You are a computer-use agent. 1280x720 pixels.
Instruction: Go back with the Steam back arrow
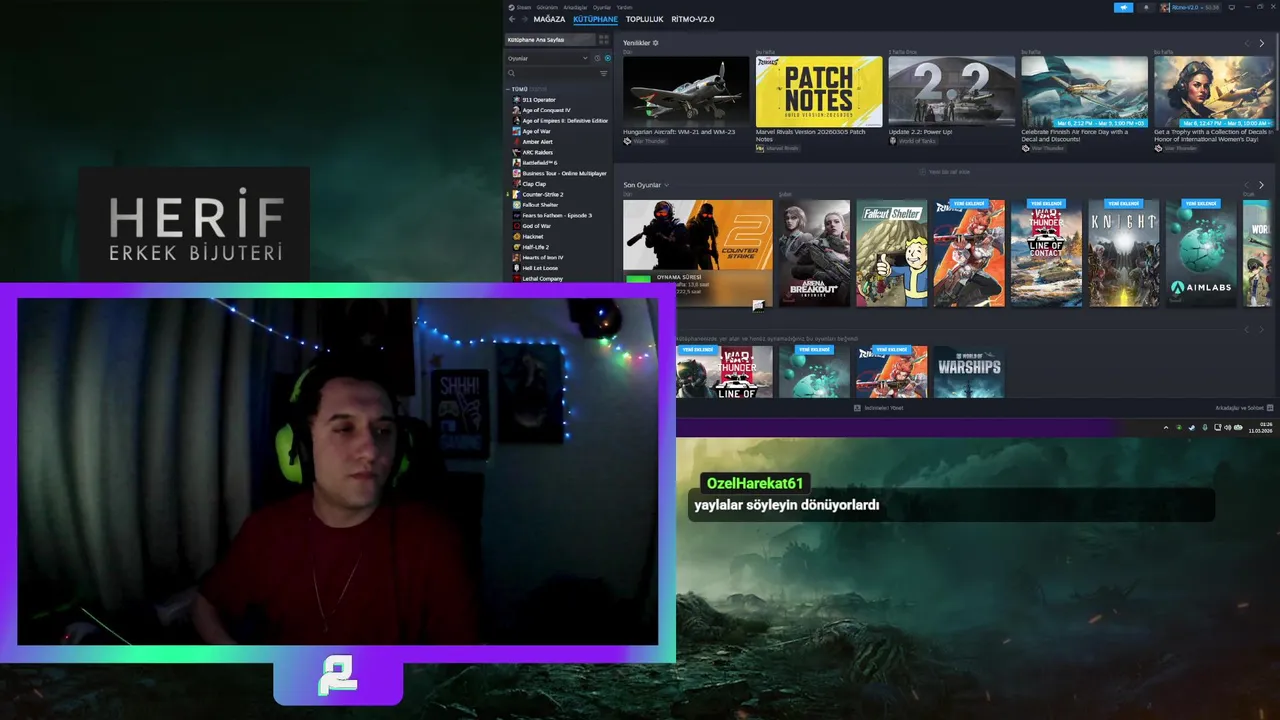(x=512, y=19)
